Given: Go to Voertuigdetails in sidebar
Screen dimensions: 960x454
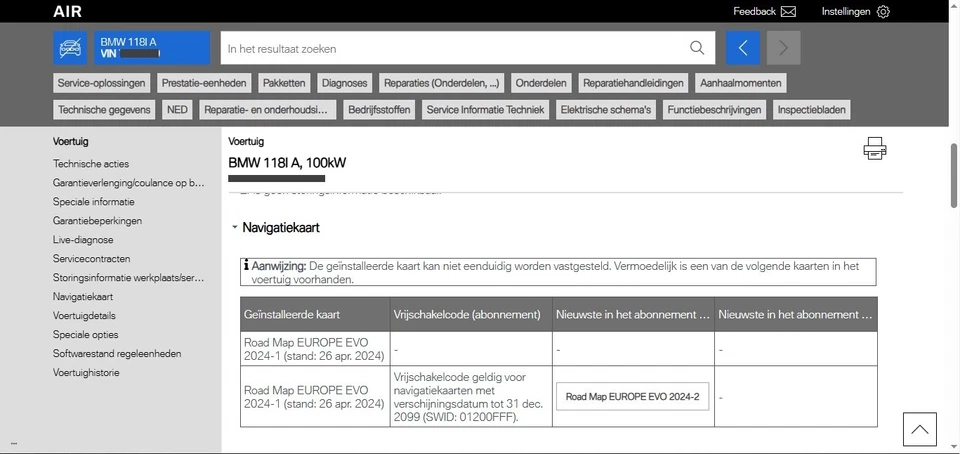Looking at the screenshot, I should pyautogui.click(x=84, y=316).
